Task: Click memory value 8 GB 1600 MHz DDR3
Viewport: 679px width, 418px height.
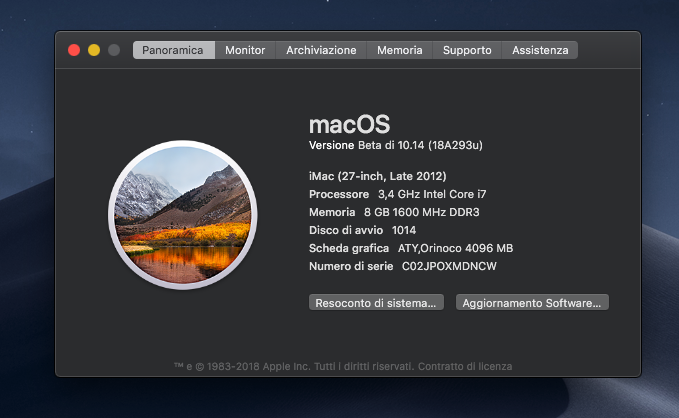Action: click(x=421, y=212)
